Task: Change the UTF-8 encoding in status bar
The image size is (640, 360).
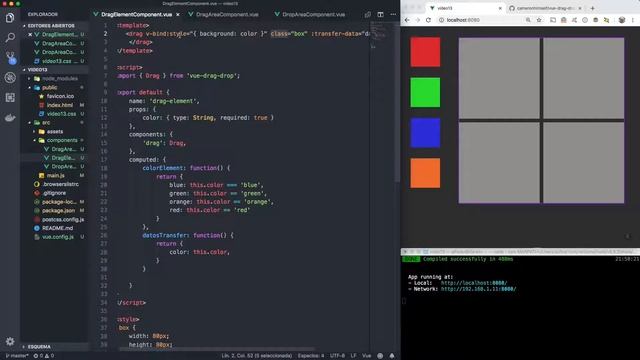Action: pos(338,356)
